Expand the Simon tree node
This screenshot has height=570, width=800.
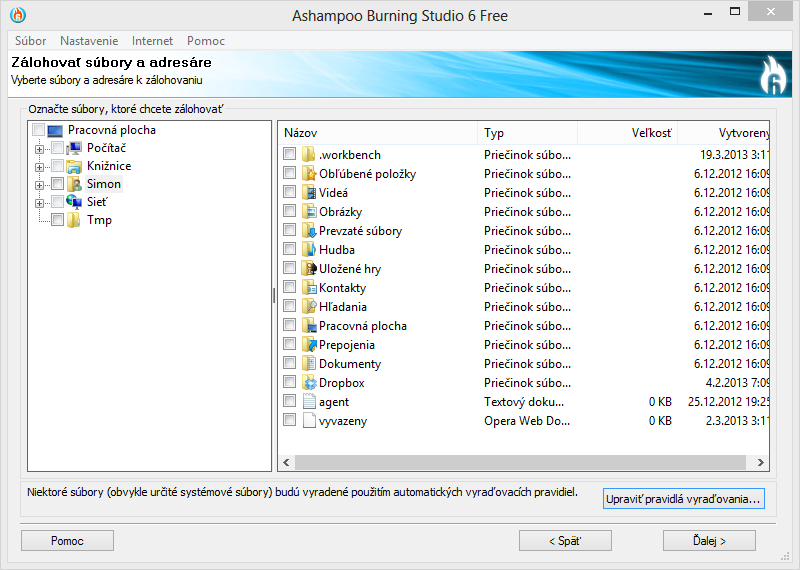click(39, 185)
